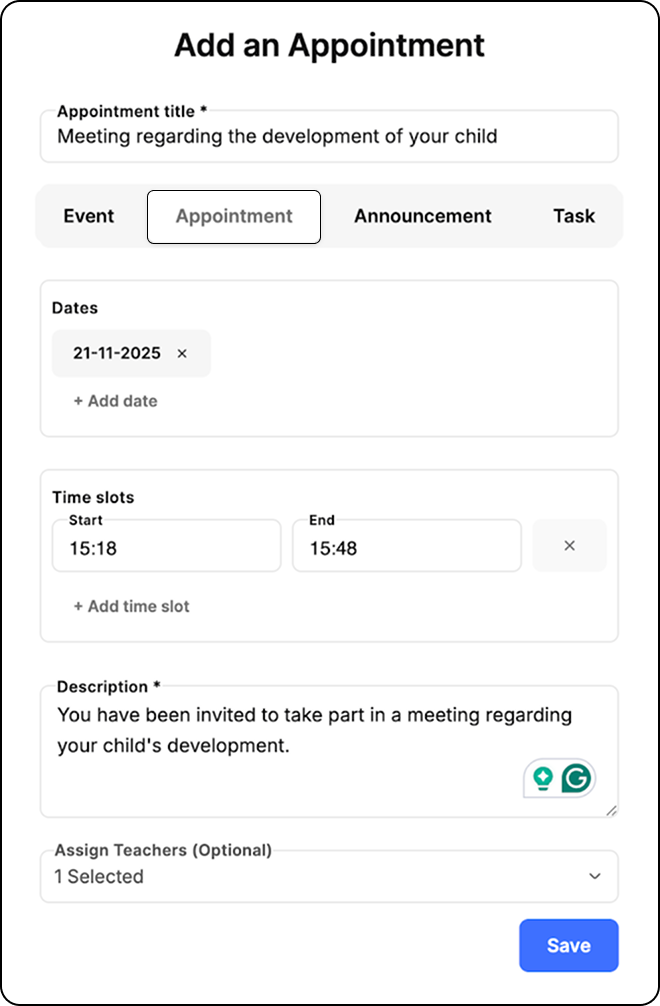660x1006 pixels.
Task: Click inside the Description text area
Action: click(329, 751)
